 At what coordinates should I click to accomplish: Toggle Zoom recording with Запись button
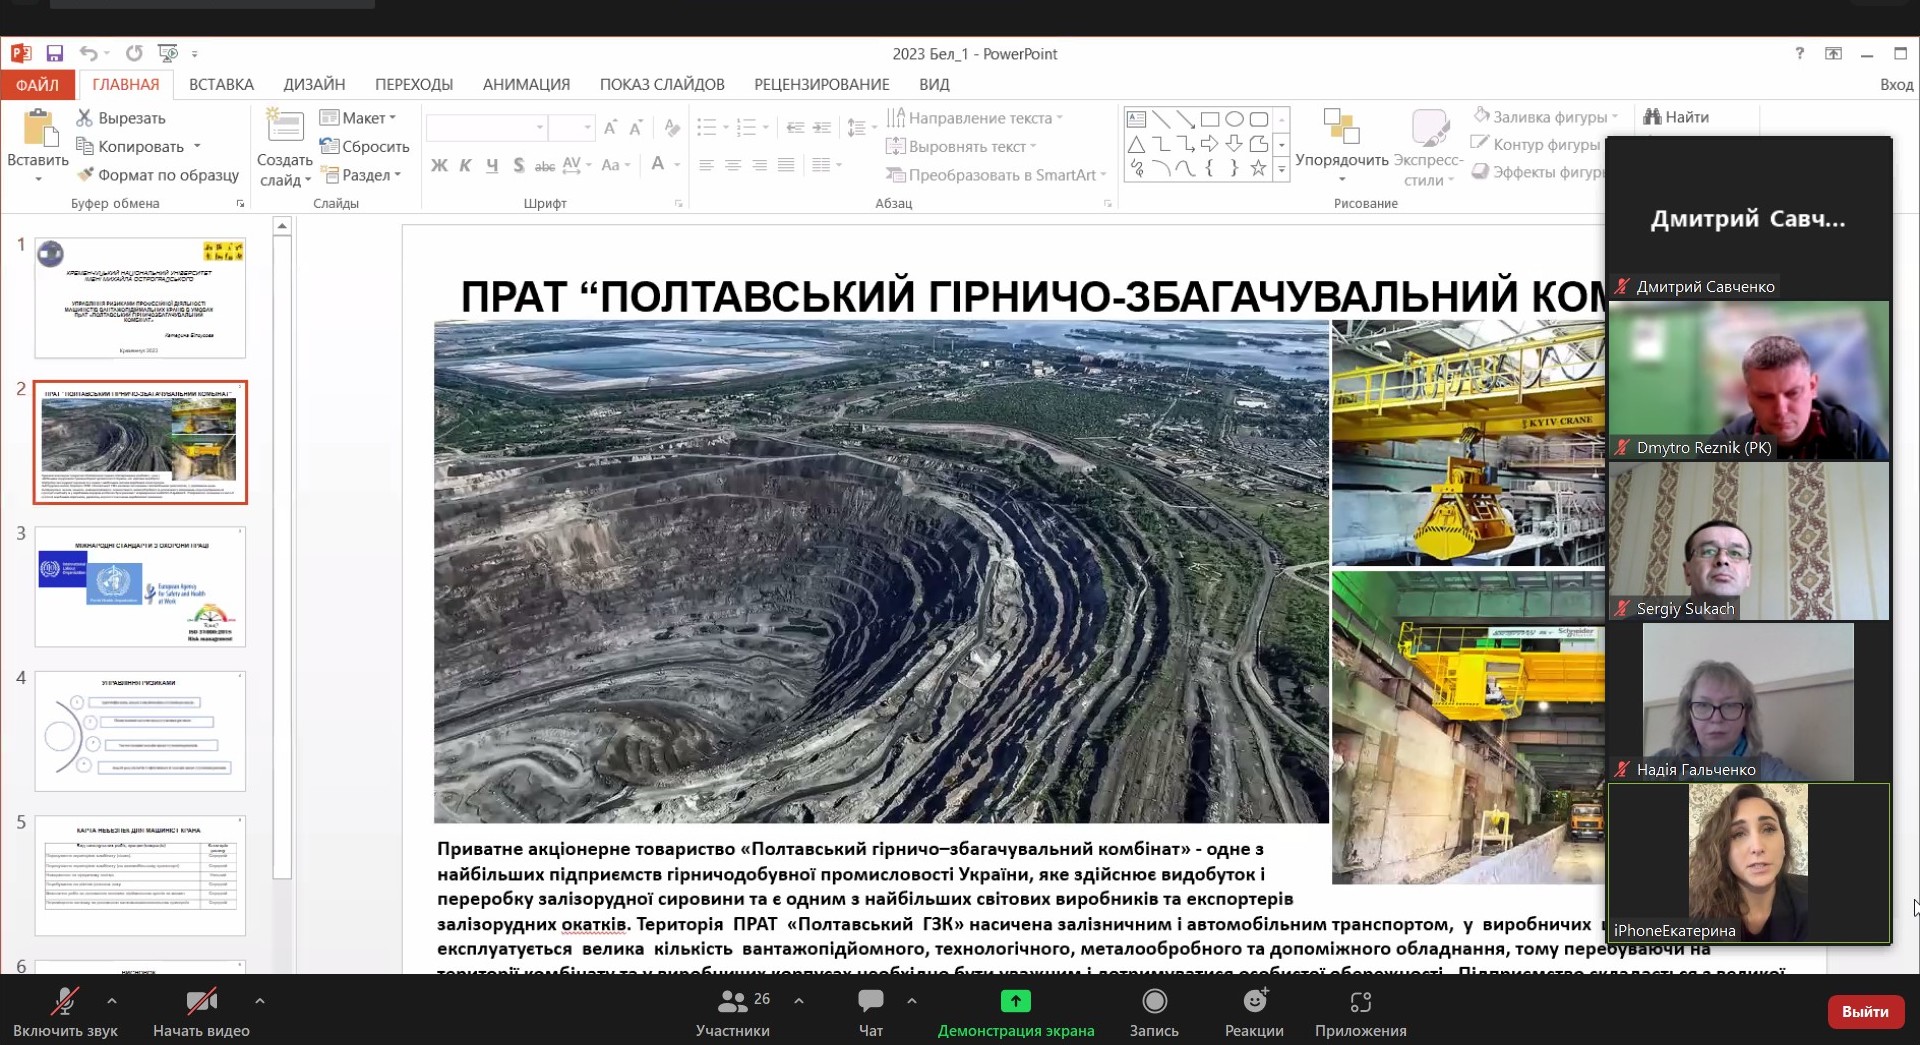(x=1154, y=1012)
